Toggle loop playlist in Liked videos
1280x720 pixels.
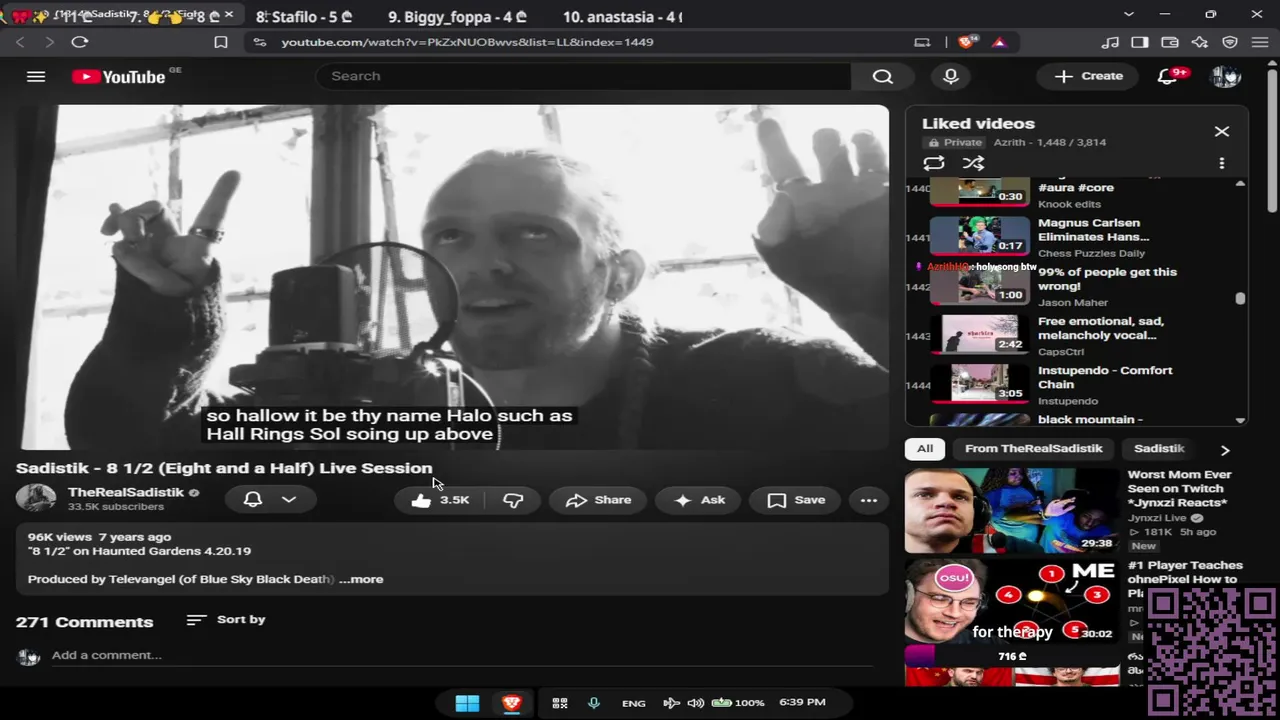click(934, 163)
